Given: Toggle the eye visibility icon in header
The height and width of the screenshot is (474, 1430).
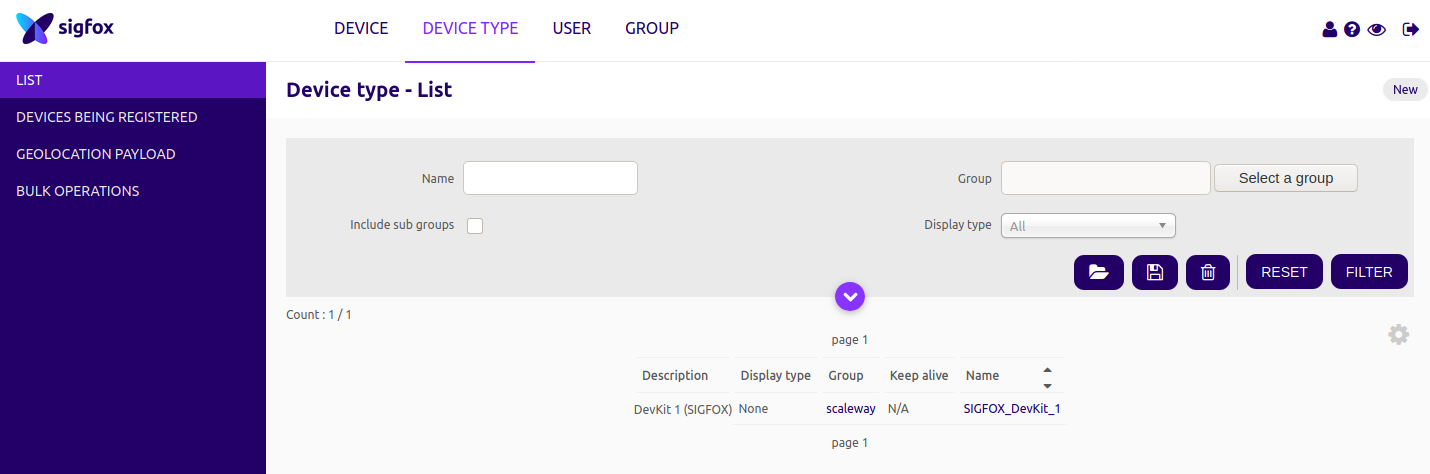Looking at the screenshot, I should tap(1377, 30).
